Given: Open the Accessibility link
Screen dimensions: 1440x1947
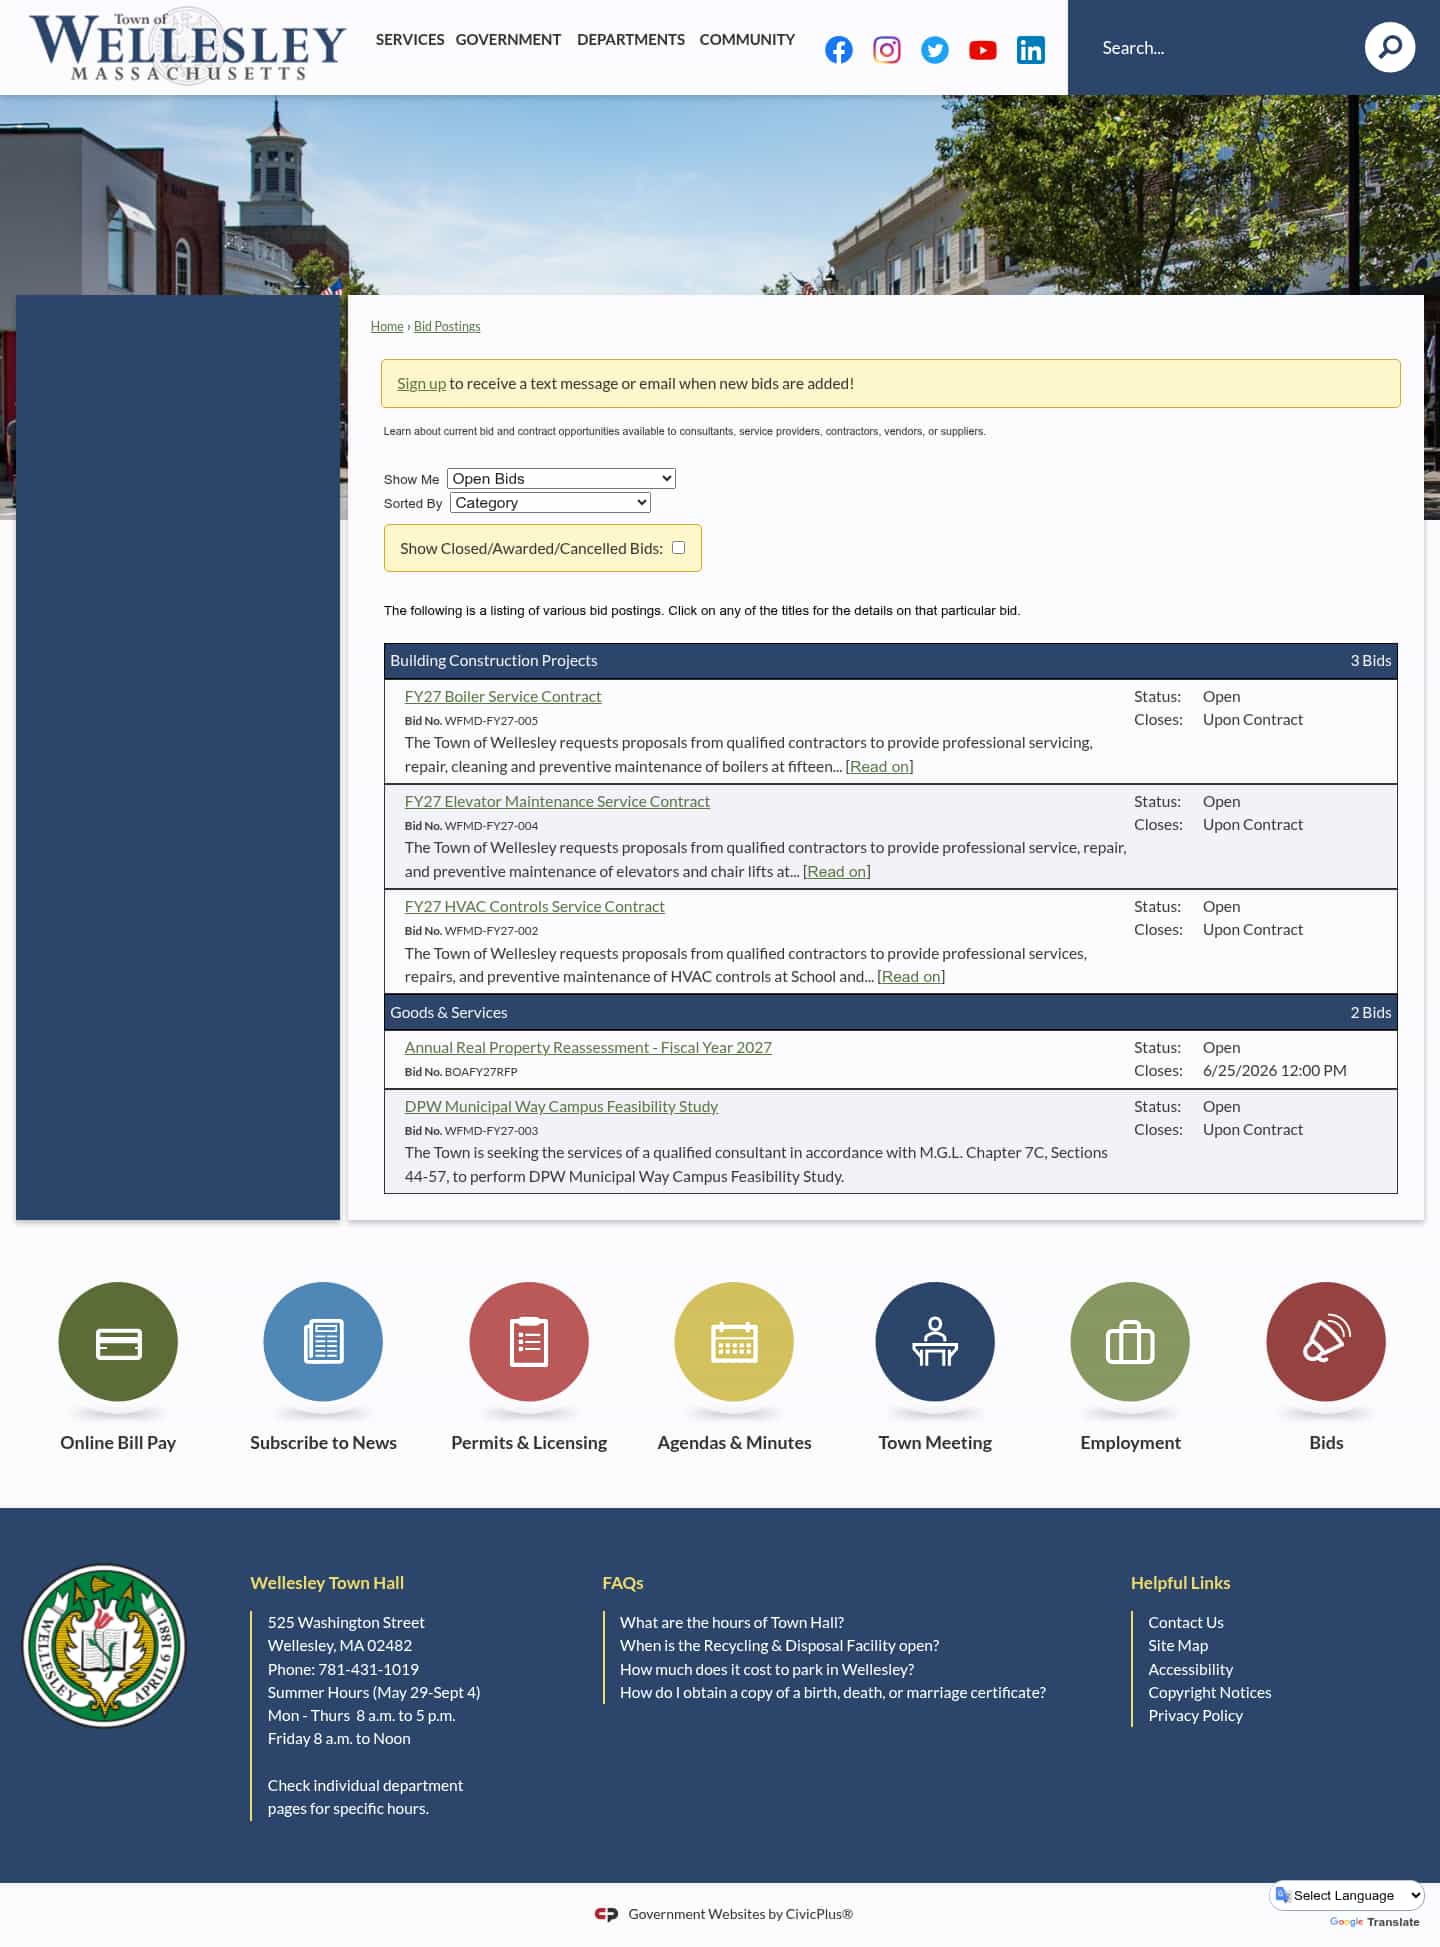Looking at the screenshot, I should coord(1190,1669).
